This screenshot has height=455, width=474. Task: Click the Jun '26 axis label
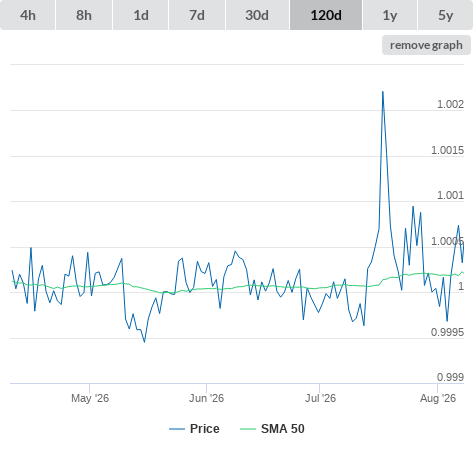[207, 398]
